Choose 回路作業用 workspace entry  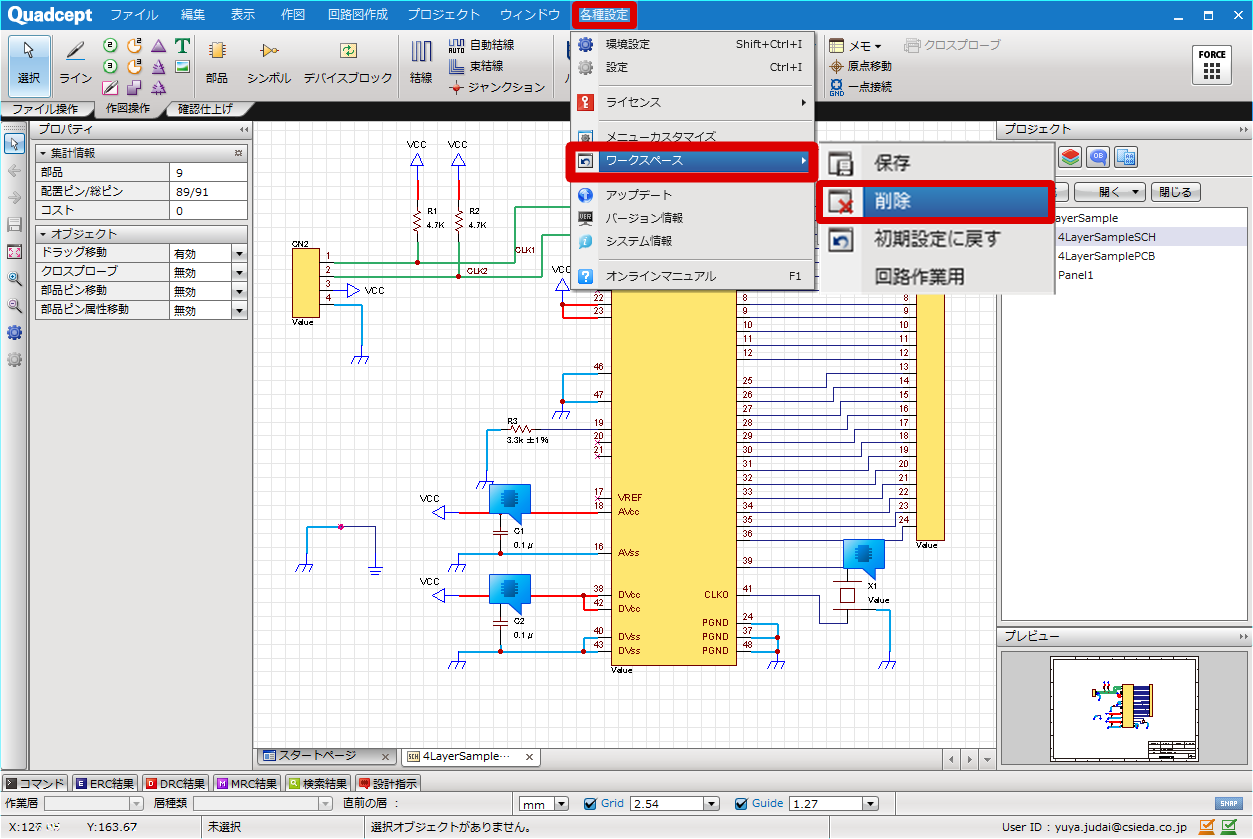click(935, 277)
